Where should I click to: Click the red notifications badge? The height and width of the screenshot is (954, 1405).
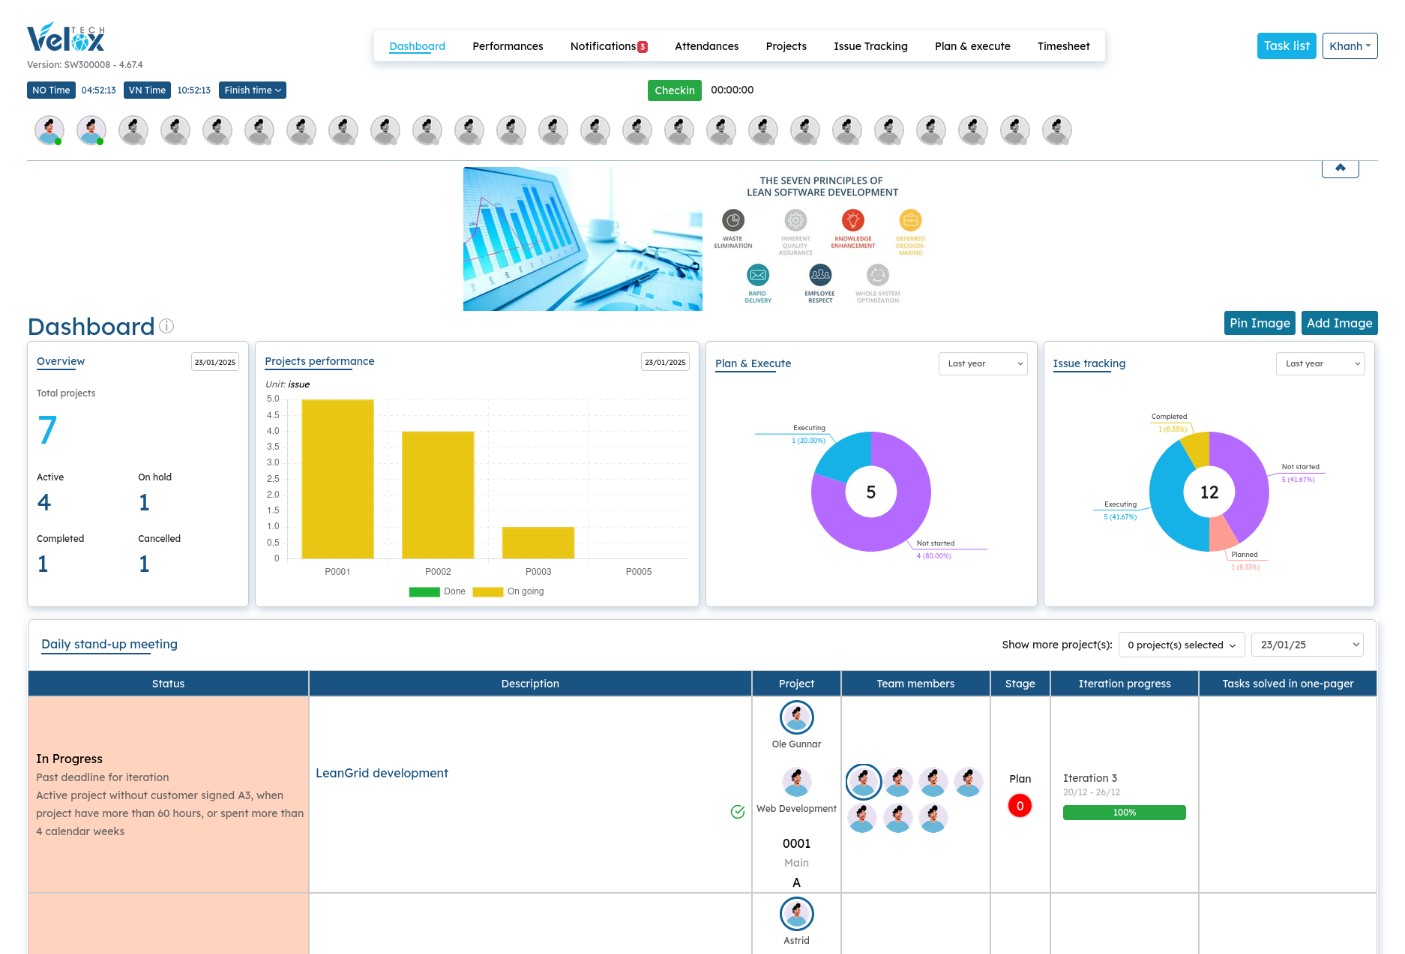click(x=642, y=47)
